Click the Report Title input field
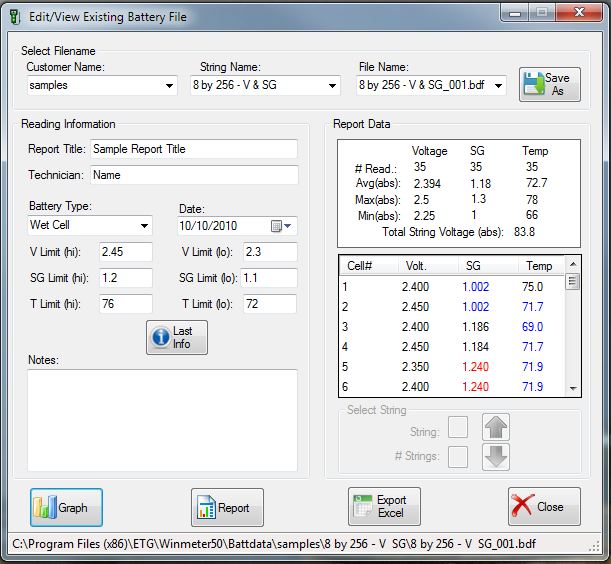 (194, 149)
